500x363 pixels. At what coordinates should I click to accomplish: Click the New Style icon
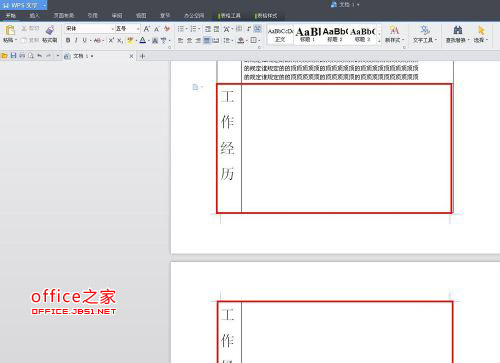[x=394, y=30]
